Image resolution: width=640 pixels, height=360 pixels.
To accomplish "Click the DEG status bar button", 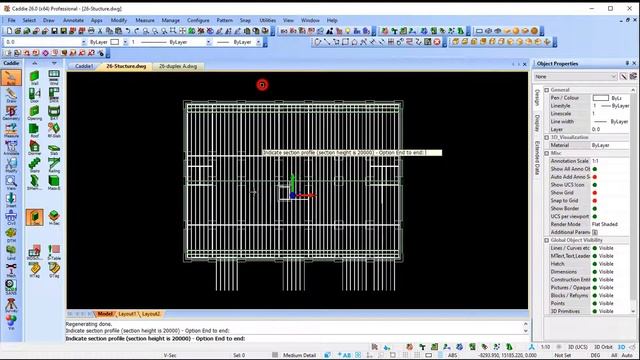I will pos(596,355).
